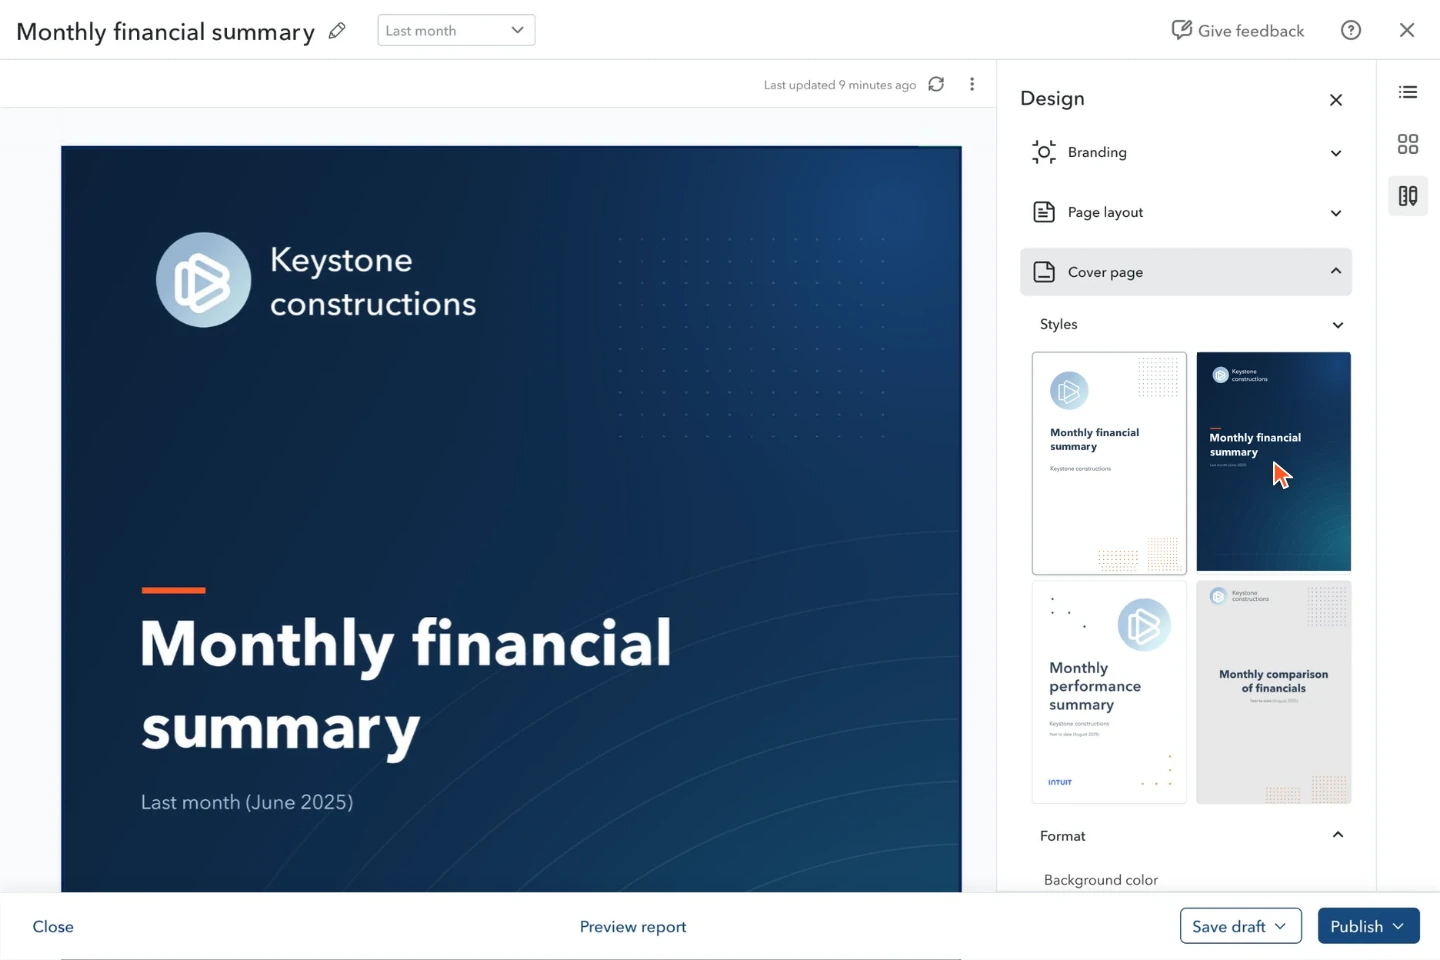1440x960 pixels.
Task: Click Give feedback link
Action: click(1238, 31)
